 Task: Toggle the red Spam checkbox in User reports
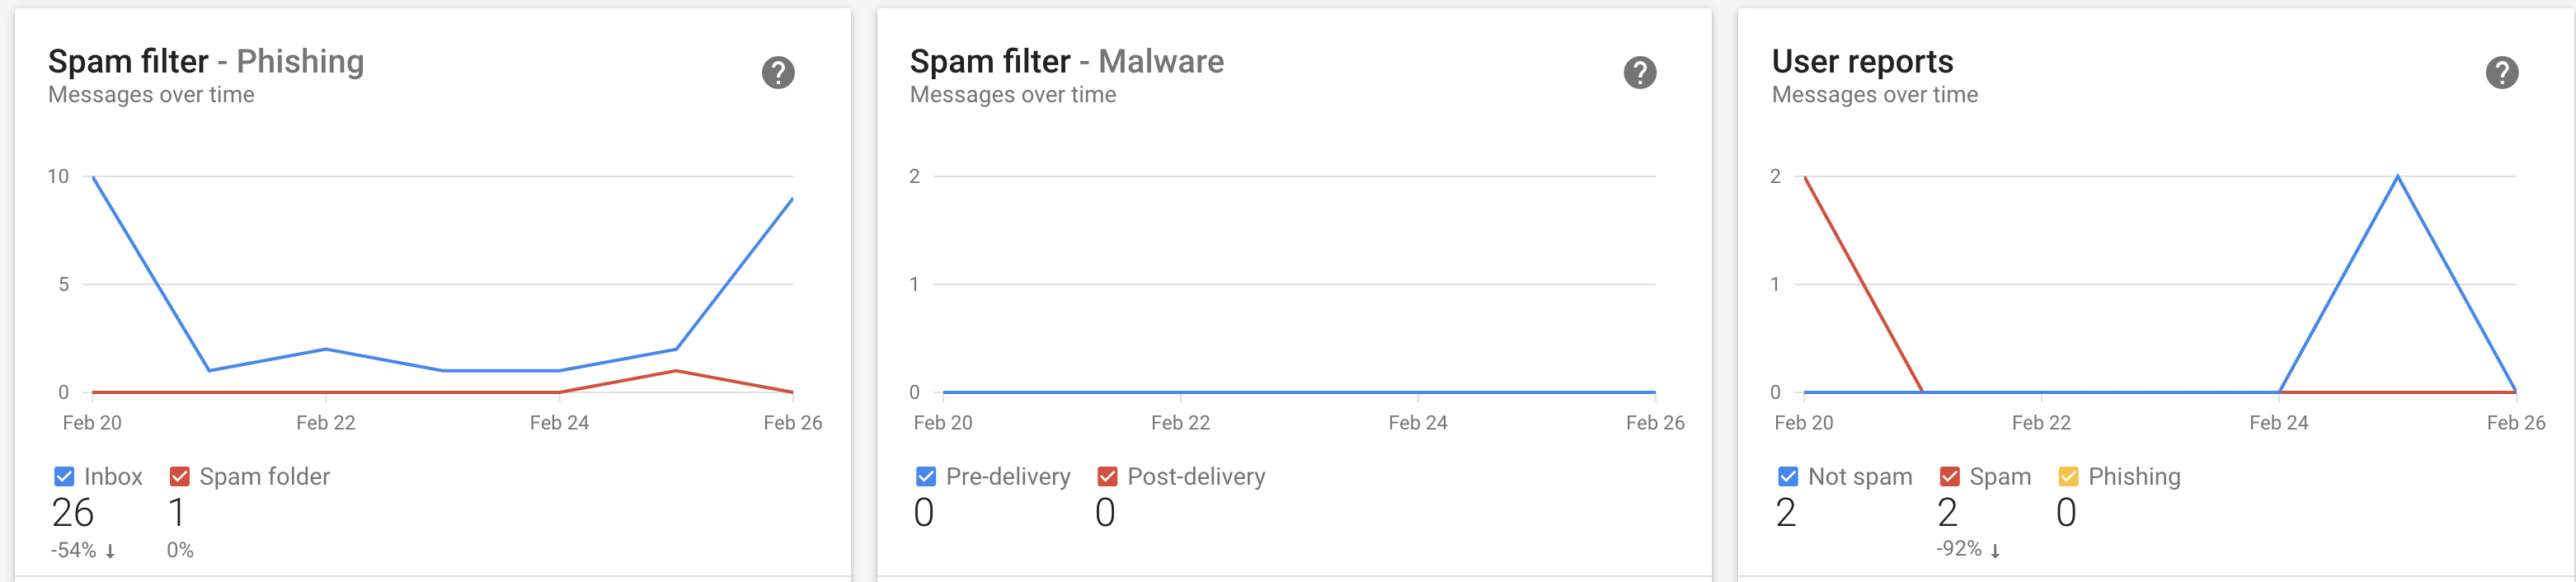[1949, 477]
